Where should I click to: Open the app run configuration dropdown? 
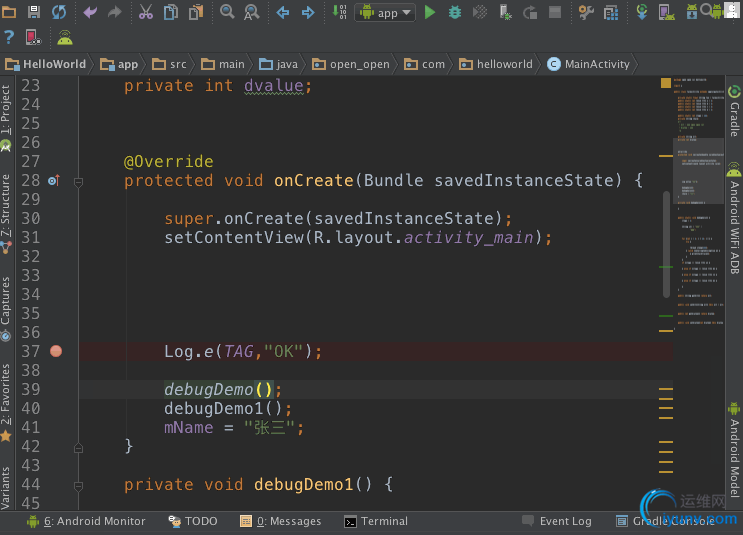coord(385,12)
